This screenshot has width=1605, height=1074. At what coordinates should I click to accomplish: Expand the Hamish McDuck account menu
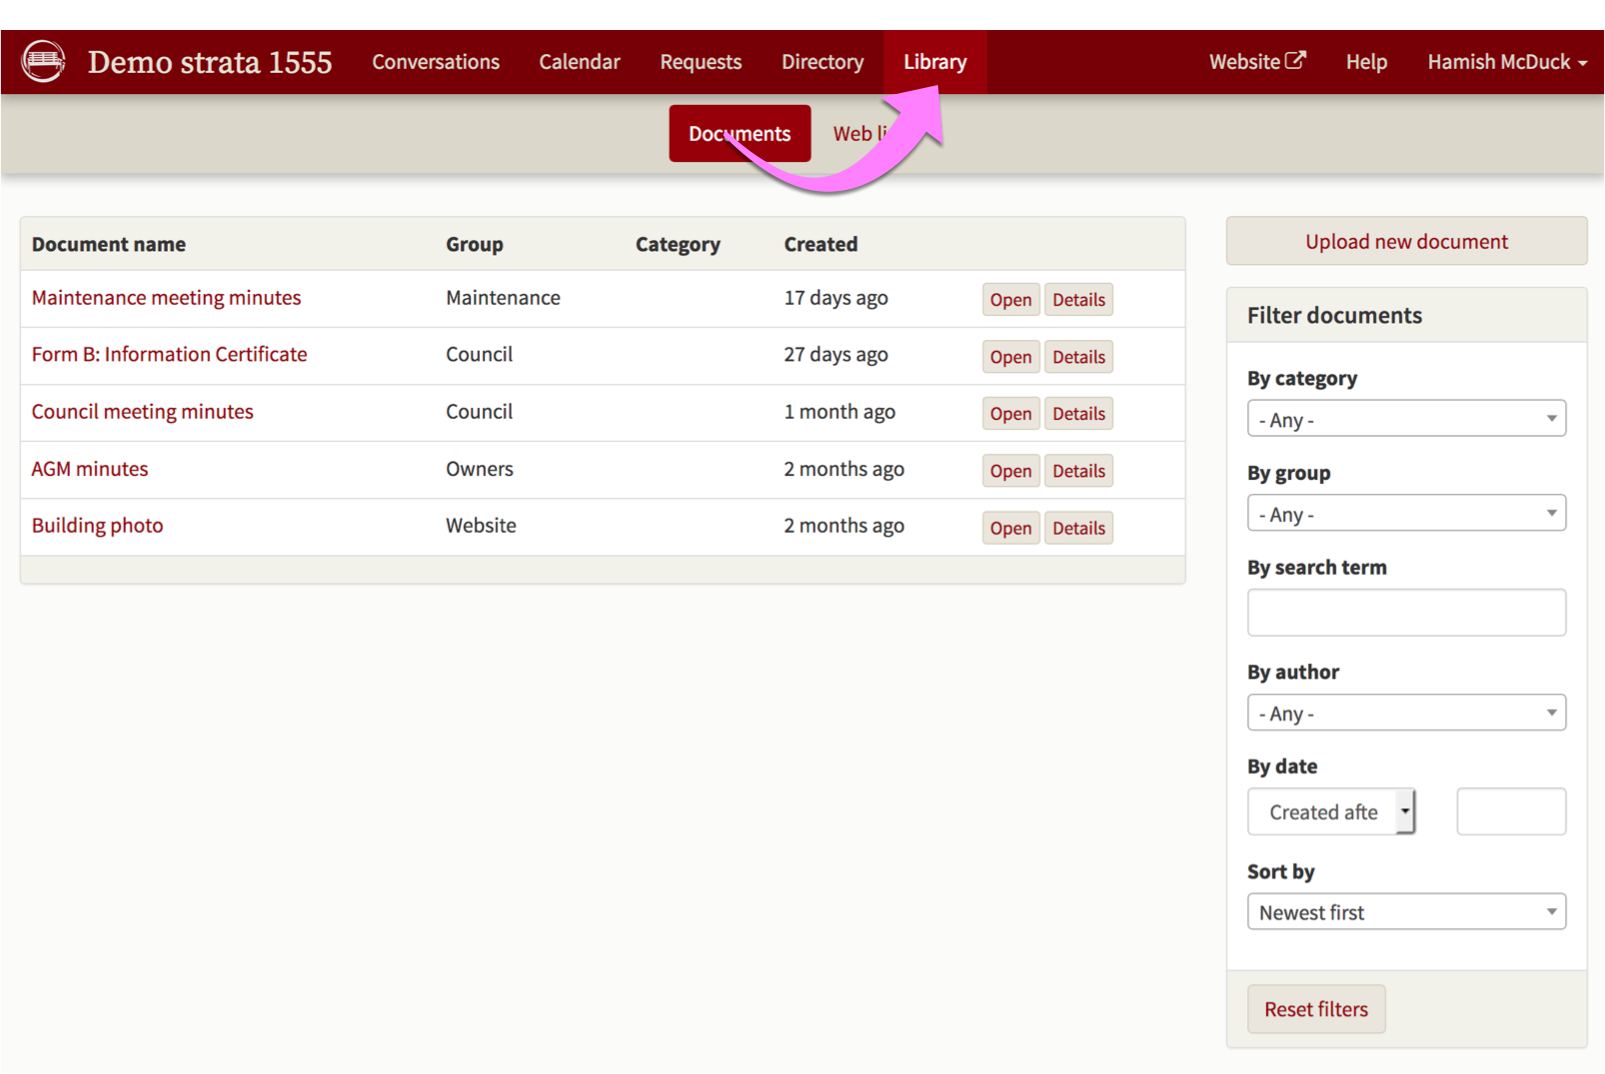point(1506,61)
